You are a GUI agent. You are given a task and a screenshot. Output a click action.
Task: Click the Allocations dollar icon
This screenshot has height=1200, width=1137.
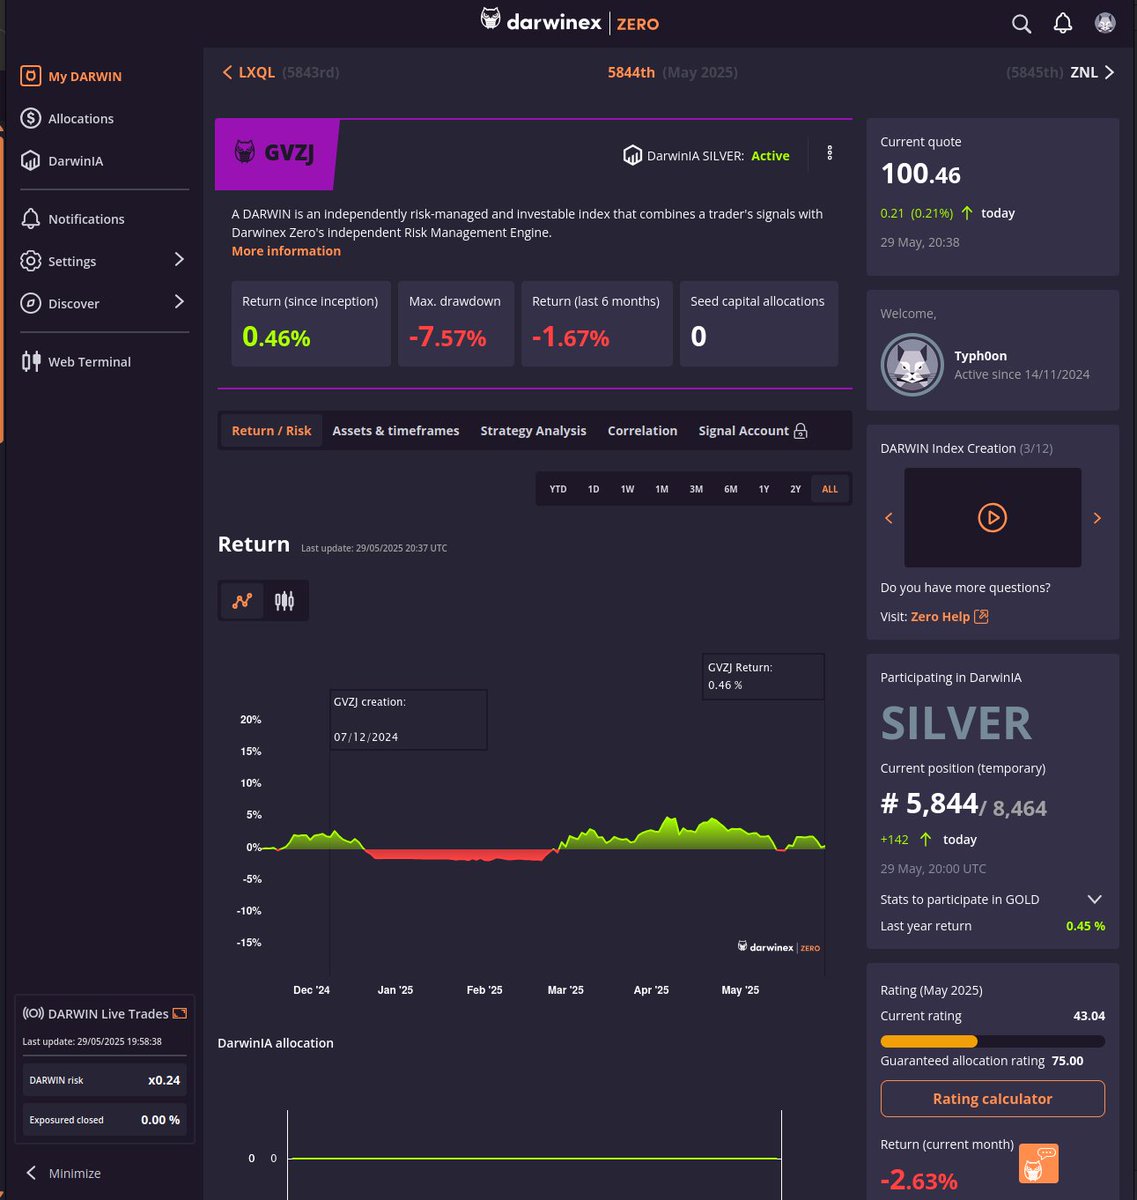pos(31,118)
